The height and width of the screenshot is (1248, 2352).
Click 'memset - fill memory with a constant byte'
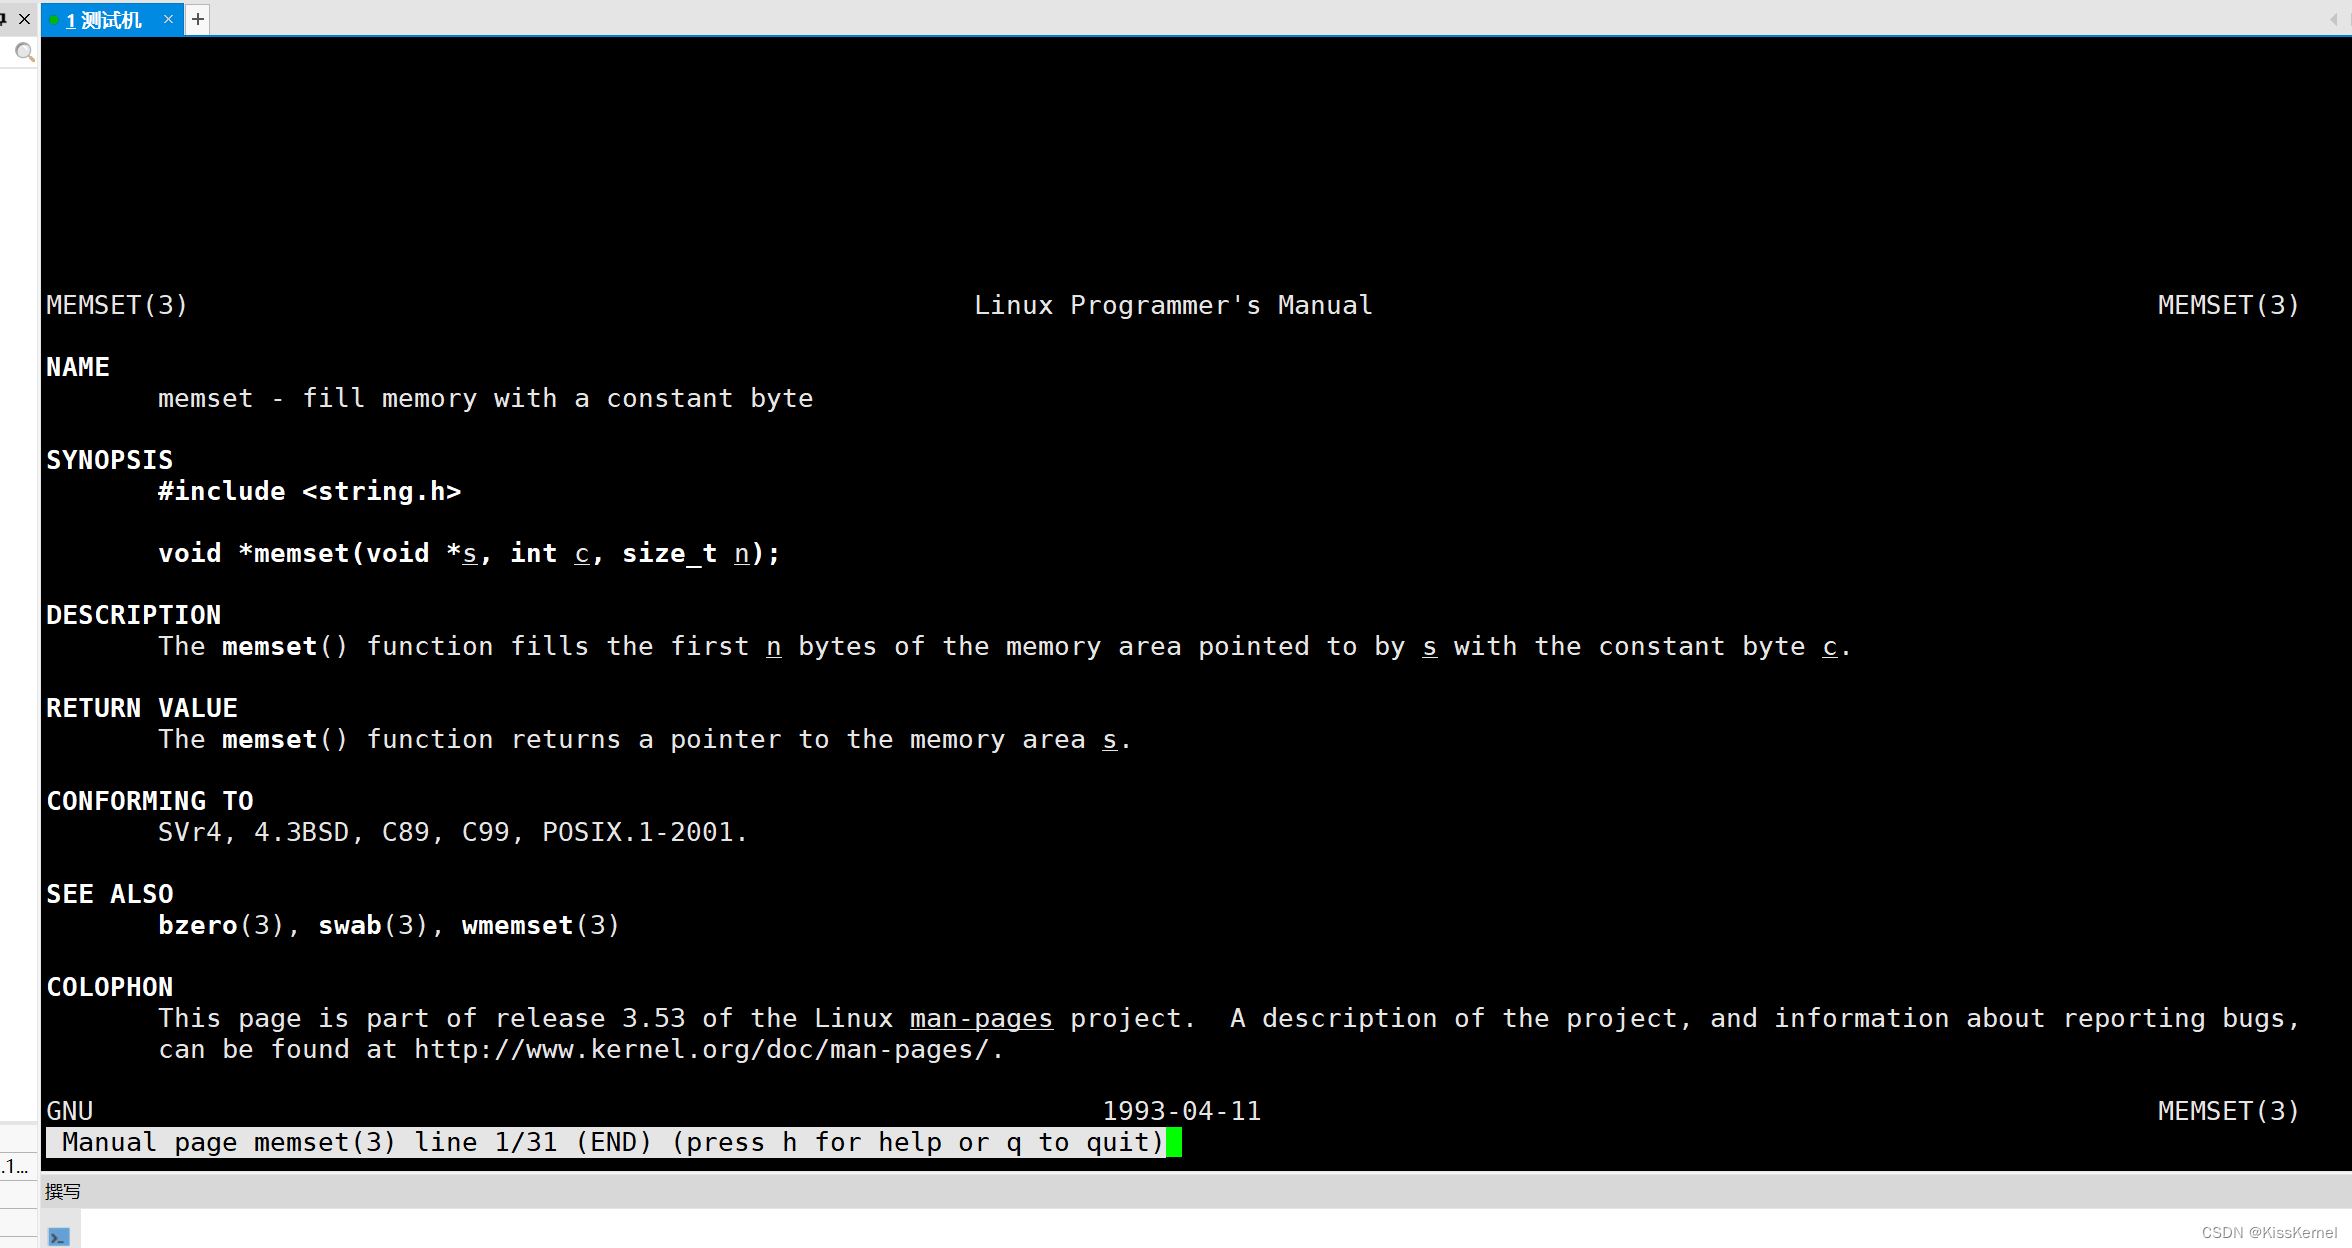486,398
